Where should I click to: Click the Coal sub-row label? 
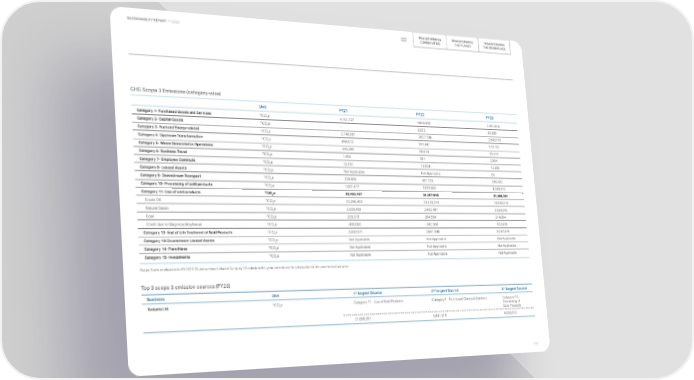click(150, 216)
